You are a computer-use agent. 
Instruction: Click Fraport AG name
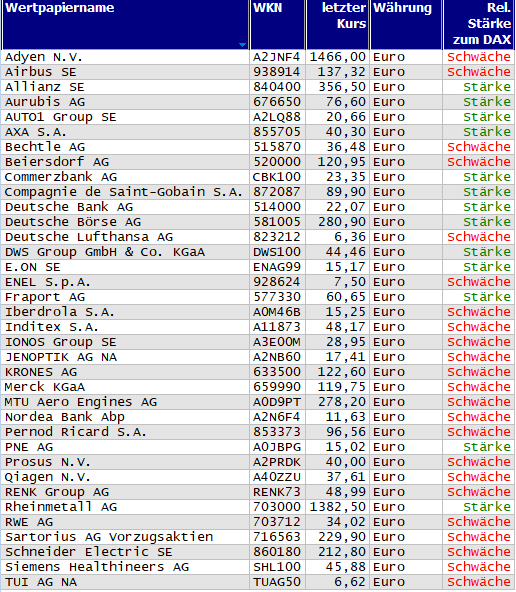(45, 297)
